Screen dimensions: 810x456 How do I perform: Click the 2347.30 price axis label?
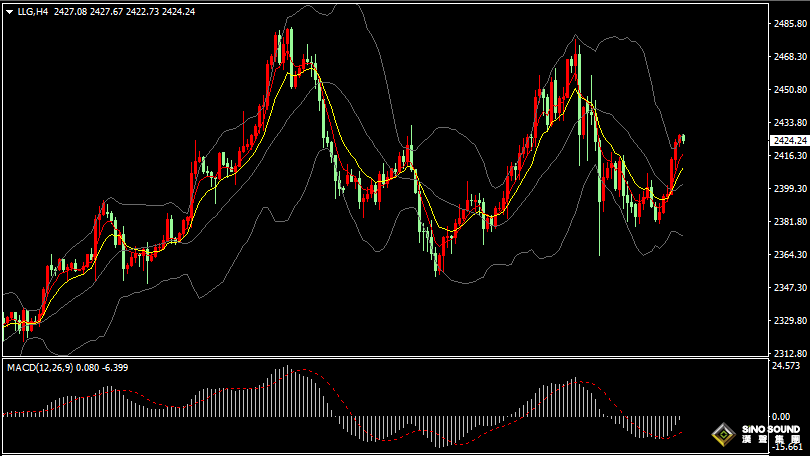tap(764, 287)
